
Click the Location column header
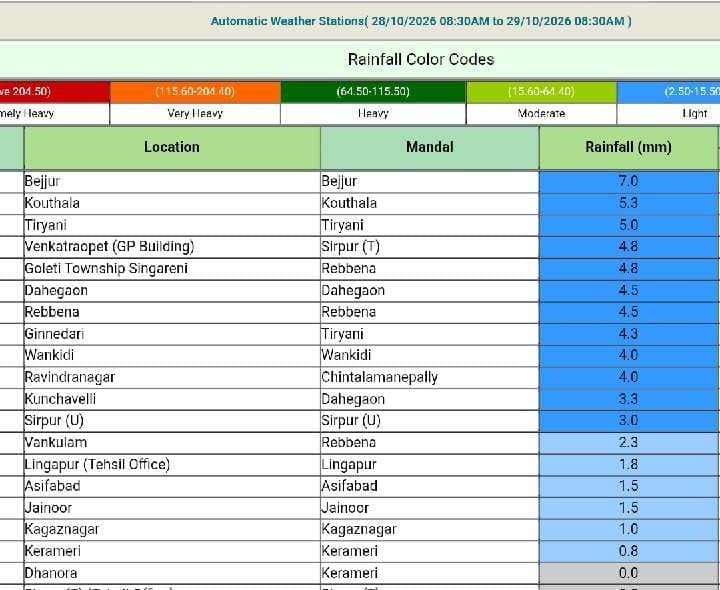(x=172, y=147)
